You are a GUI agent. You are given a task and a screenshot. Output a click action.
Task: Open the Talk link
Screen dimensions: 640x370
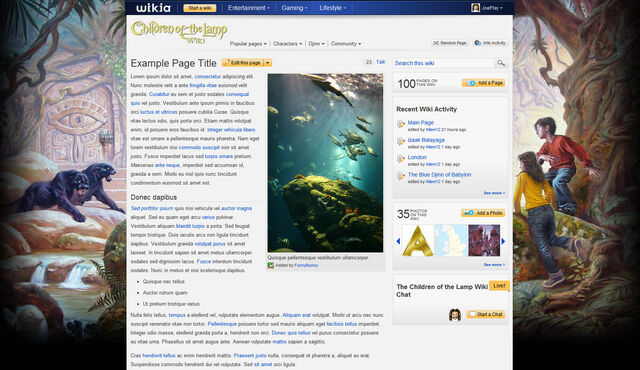[x=380, y=62]
